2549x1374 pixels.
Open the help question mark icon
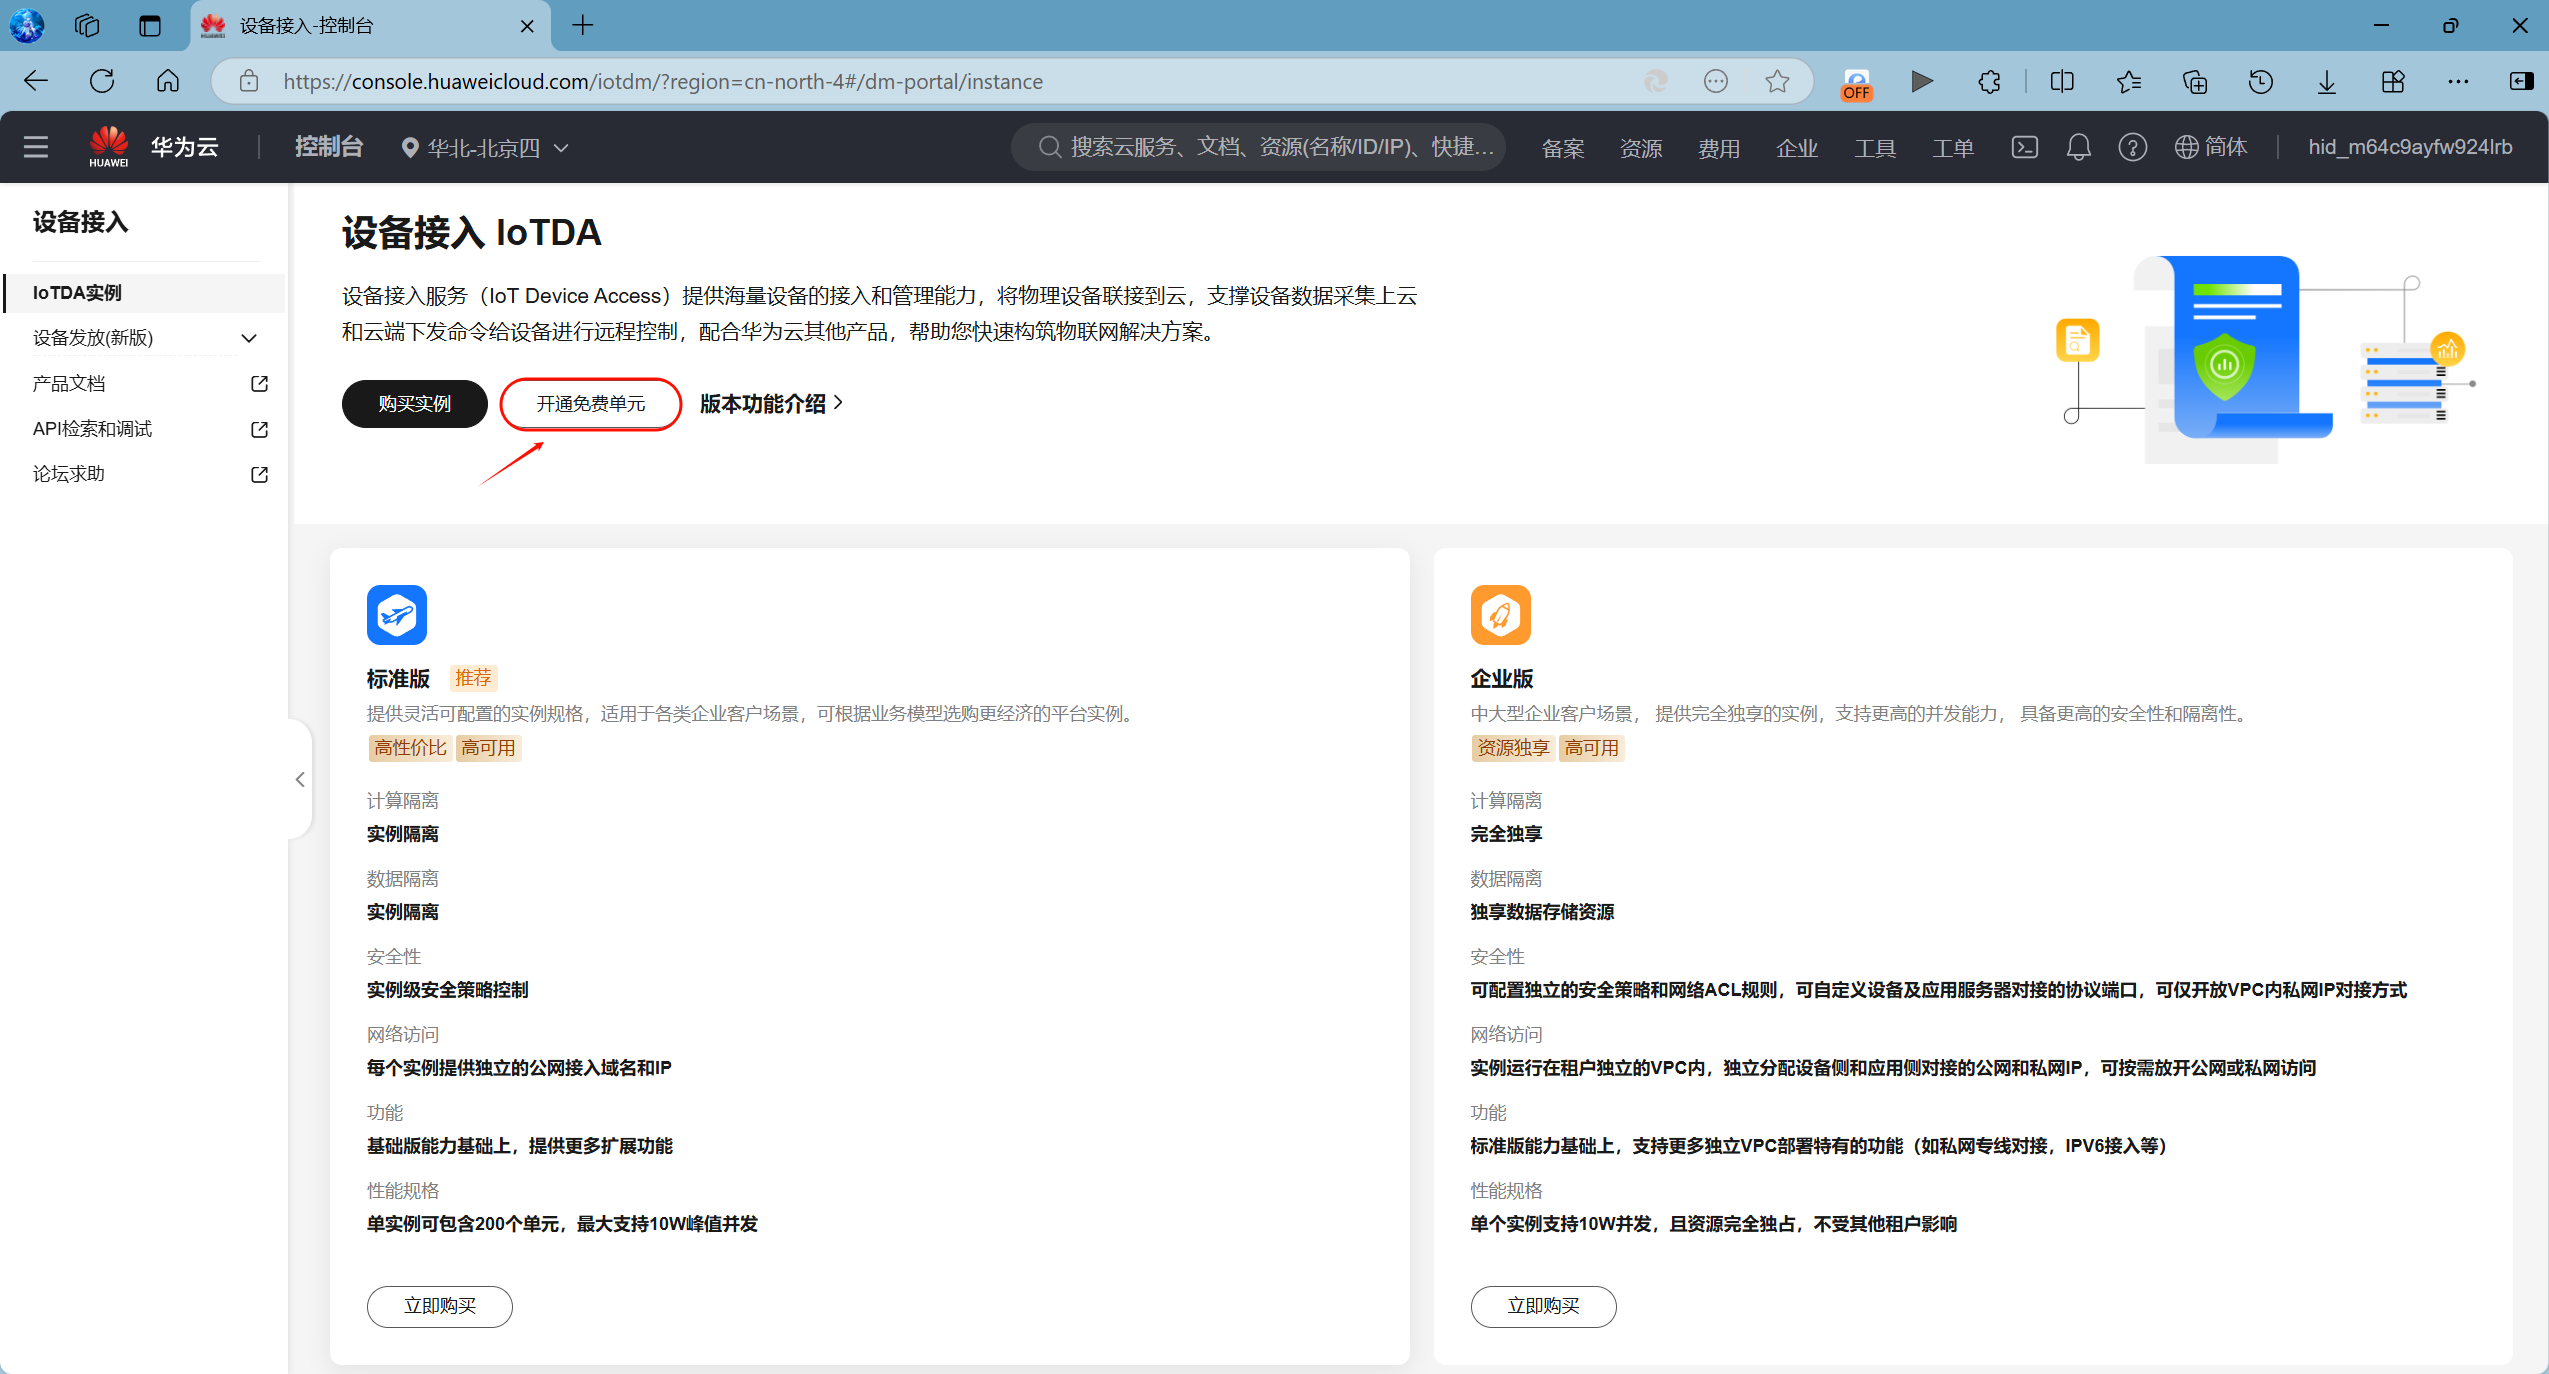[2132, 147]
